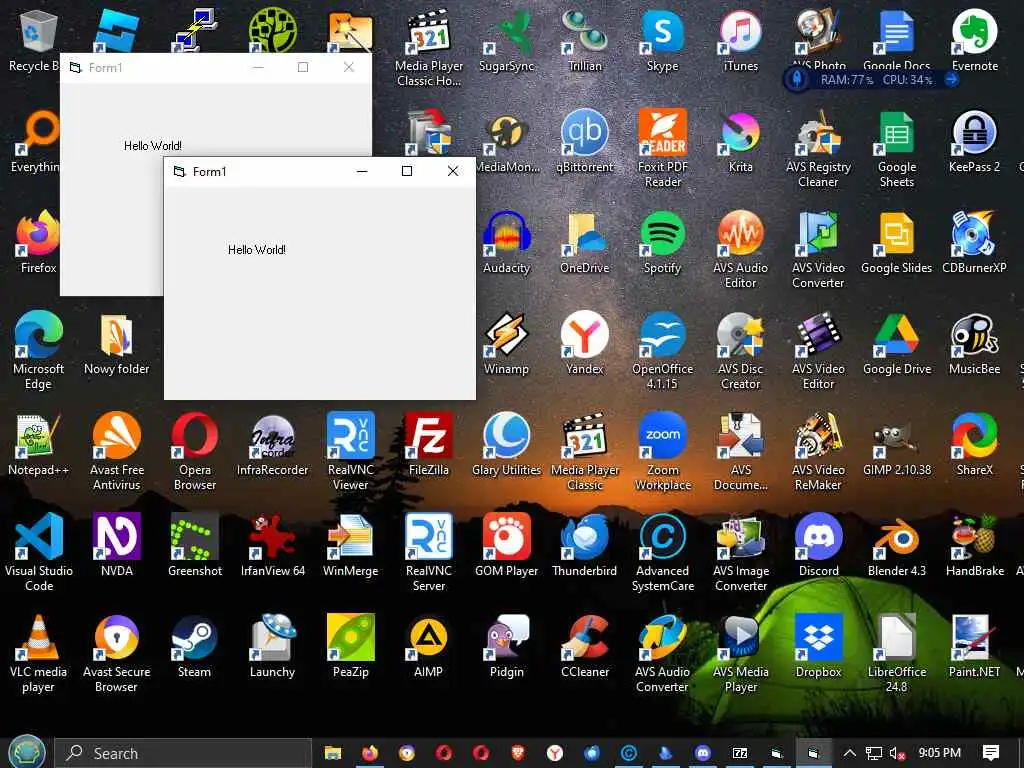Click inside the taskbar Search box
This screenshot has width=1024, height=768.
183,753
